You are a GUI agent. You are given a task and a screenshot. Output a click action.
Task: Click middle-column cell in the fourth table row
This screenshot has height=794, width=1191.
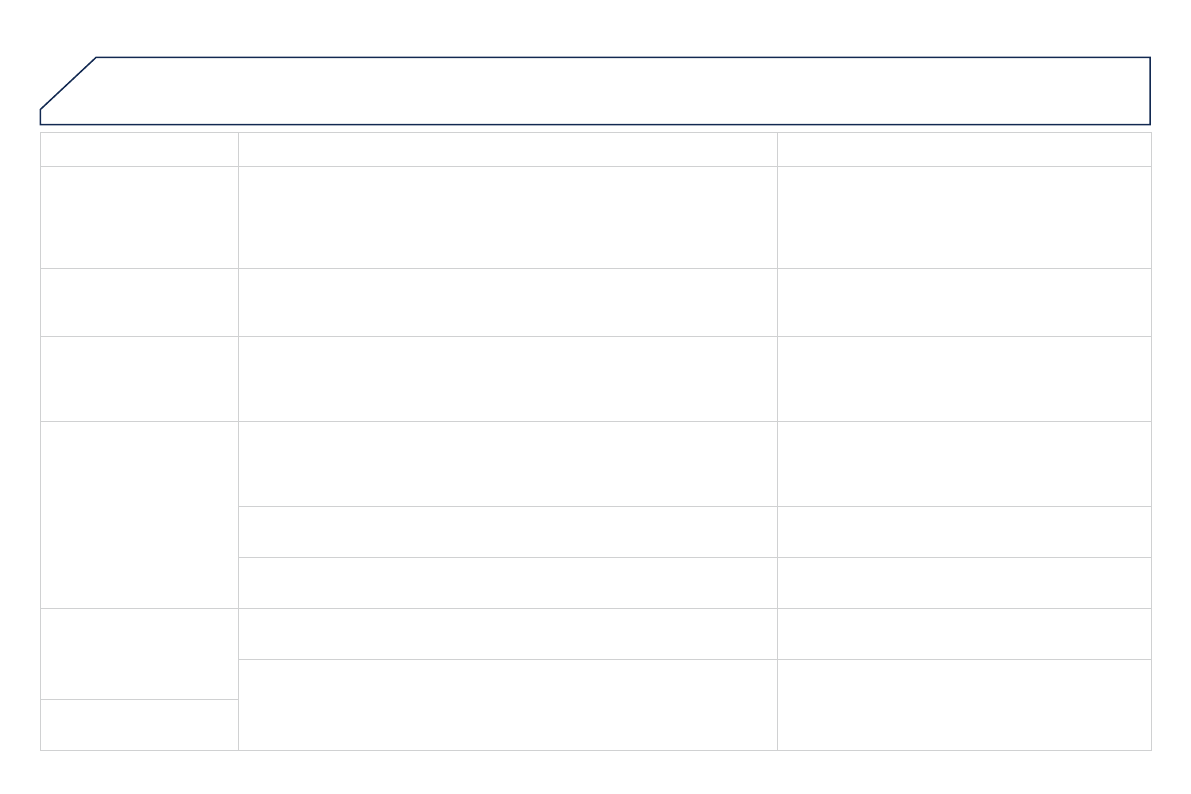507,378
